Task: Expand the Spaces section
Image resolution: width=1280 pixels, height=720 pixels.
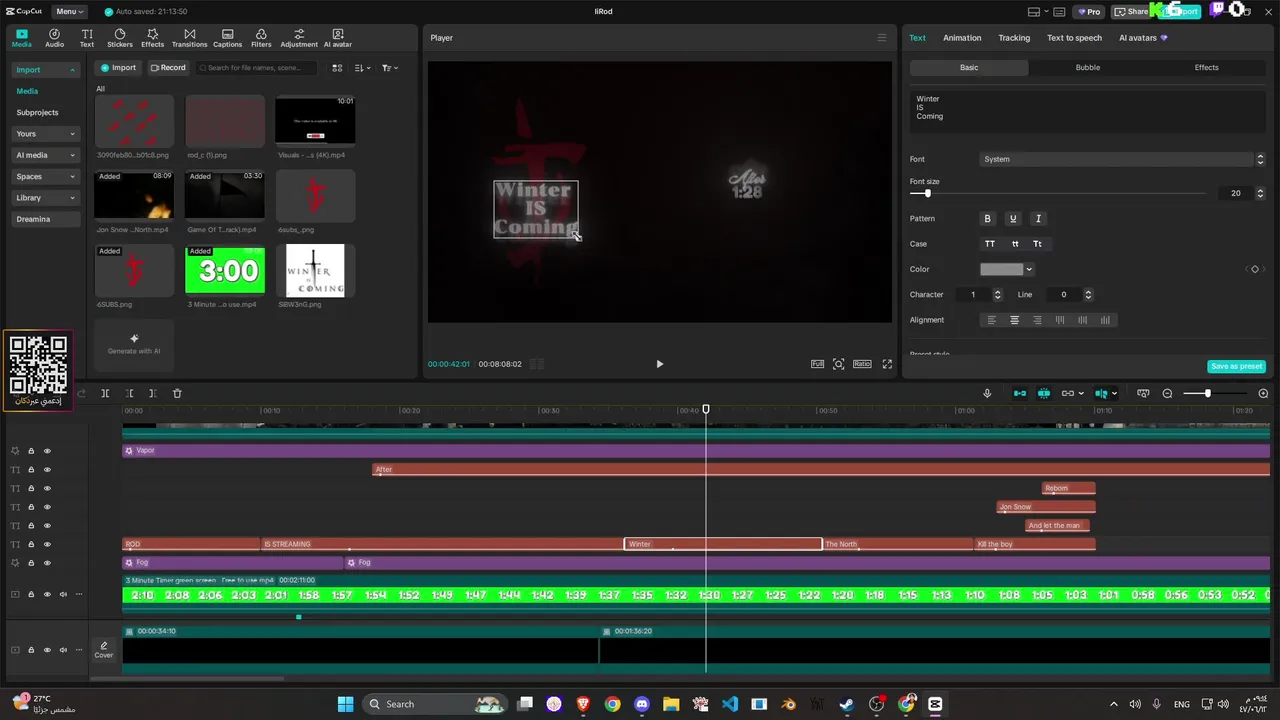Action: [x=45, y=176]
